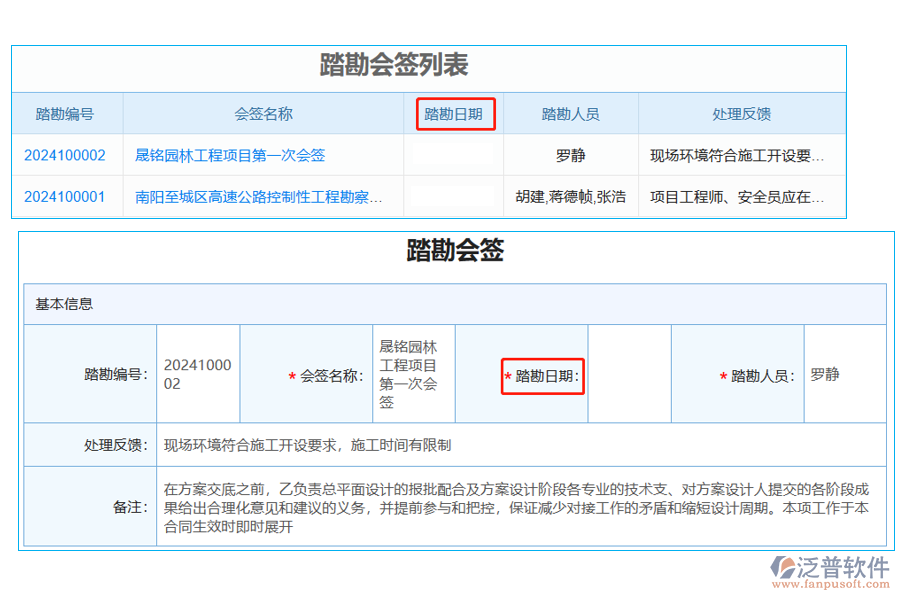Click feedback cell starting 现场环境符合施工
This screenshot has width=900, height=600.
click(x=737, y=155)
